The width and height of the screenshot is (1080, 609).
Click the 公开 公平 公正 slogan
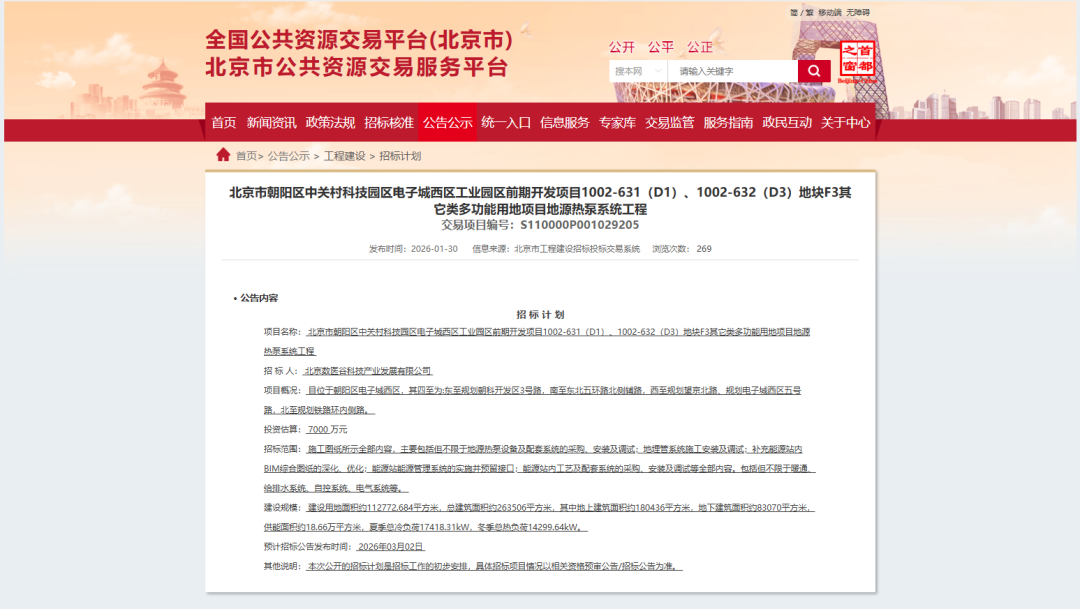point(661,48)
